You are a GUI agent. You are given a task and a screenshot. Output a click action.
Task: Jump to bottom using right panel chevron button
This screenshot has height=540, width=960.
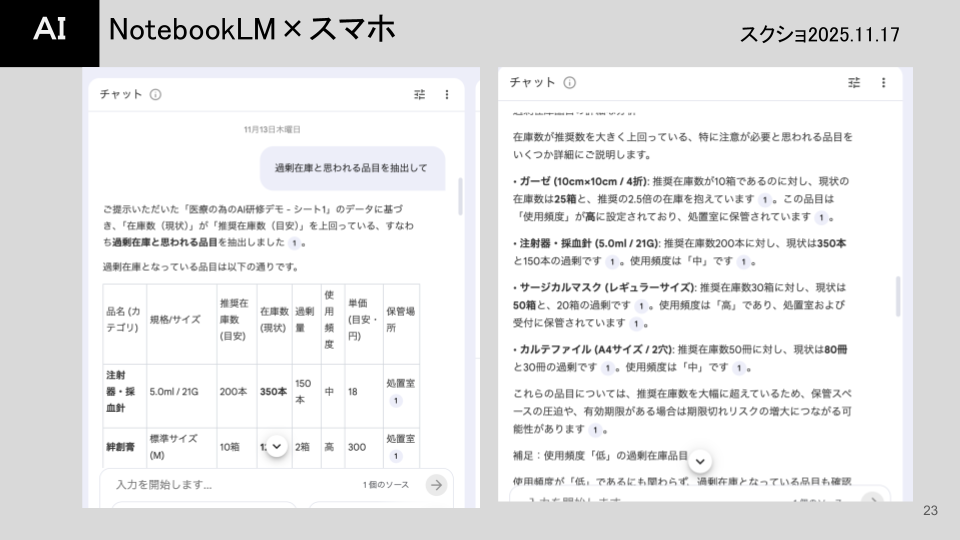(x=701, y=460)
